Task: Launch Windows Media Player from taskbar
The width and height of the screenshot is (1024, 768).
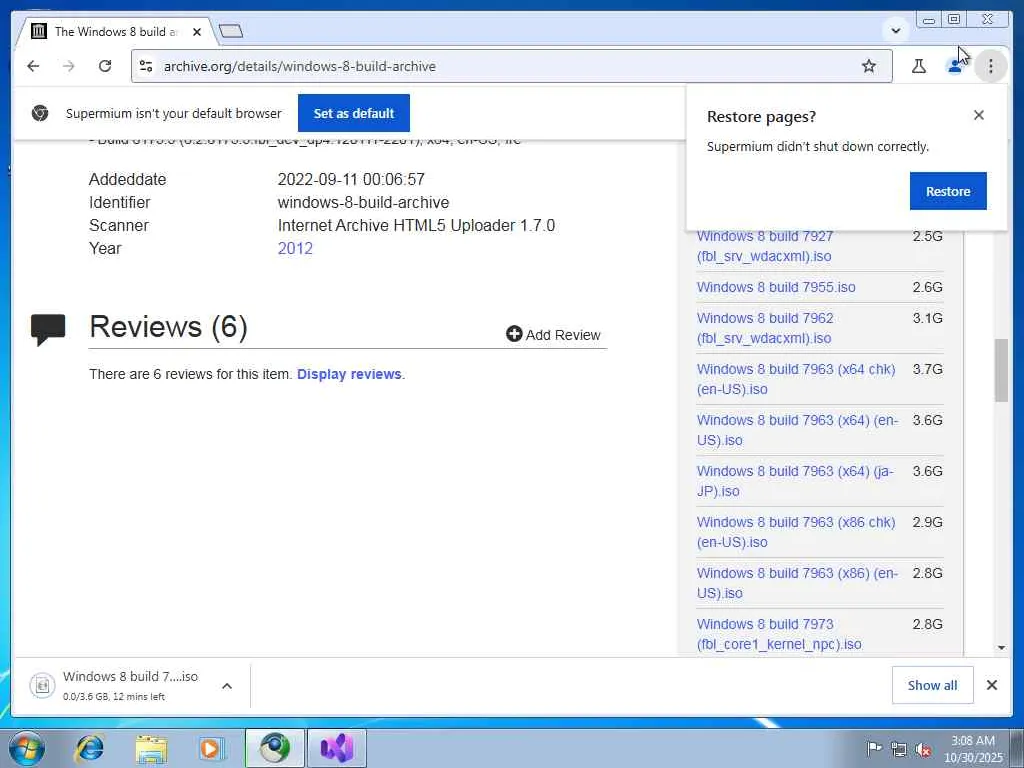Action: [x=210, y=748]
